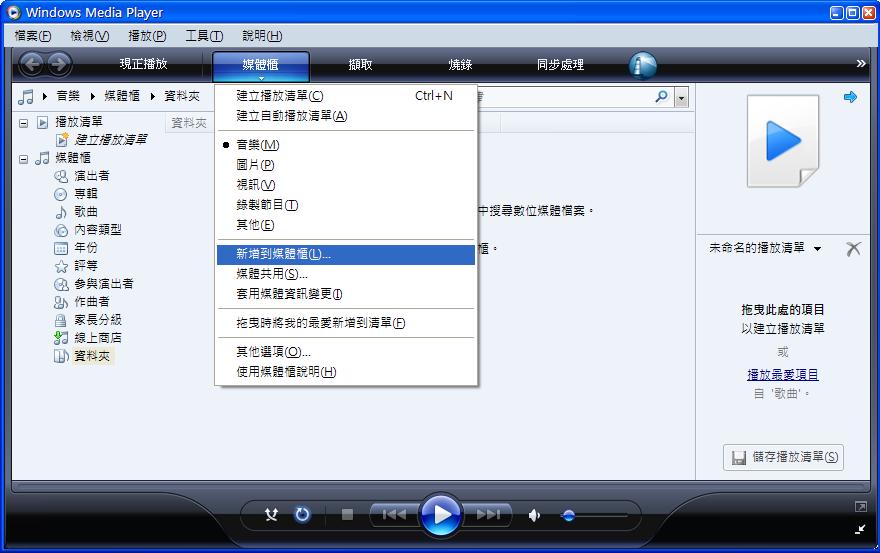Choose 其他選項(O)... menu entry
Screen dimensions: 880x553
click(x=346, y=352)
